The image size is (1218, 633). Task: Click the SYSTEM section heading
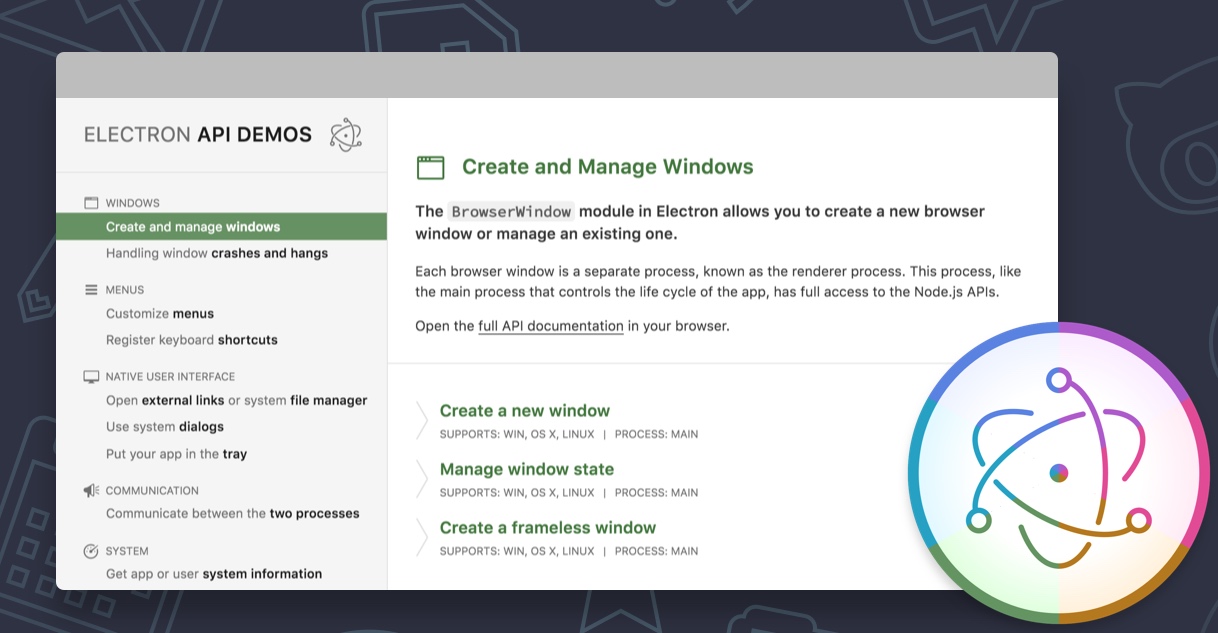coord(127,551)
